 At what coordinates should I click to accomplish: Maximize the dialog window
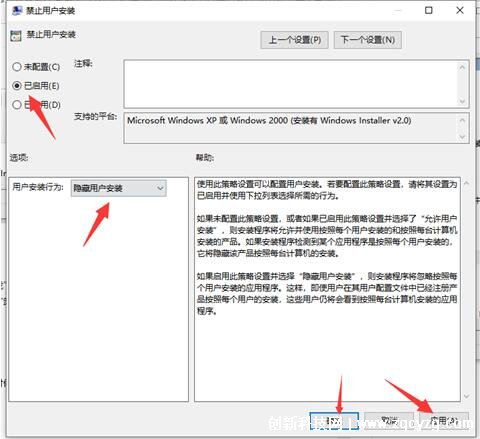(x=429, y=10)
